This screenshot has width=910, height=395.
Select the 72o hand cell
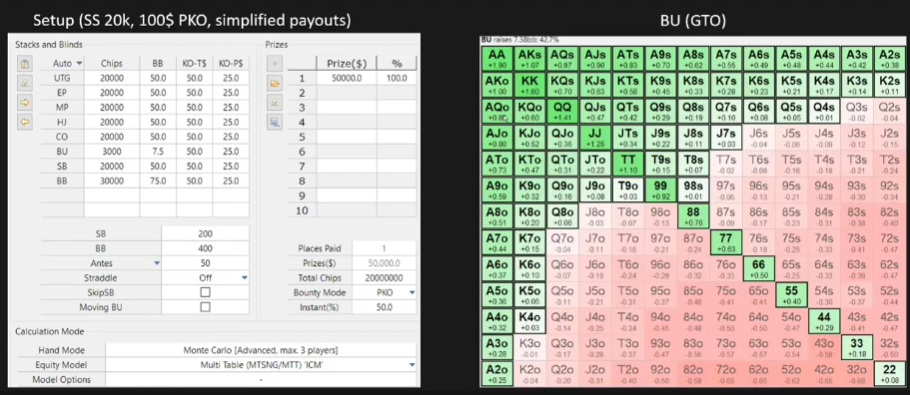click(727, 373)
